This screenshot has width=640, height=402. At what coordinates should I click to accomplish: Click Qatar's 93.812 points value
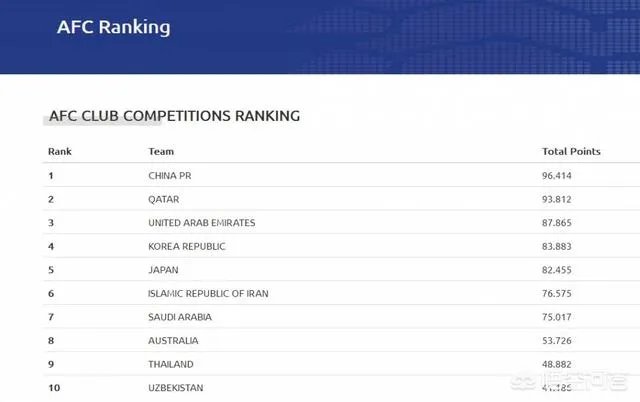[559, 199]
